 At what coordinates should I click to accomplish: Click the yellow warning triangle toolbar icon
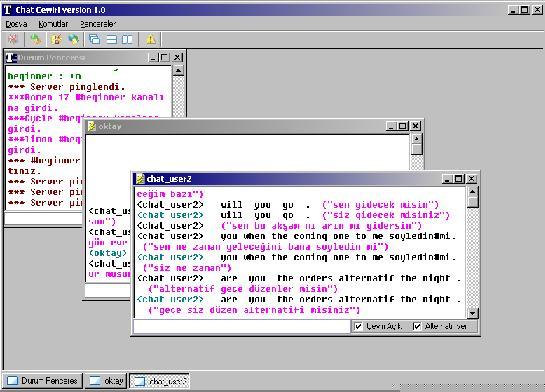pos(151,39)
